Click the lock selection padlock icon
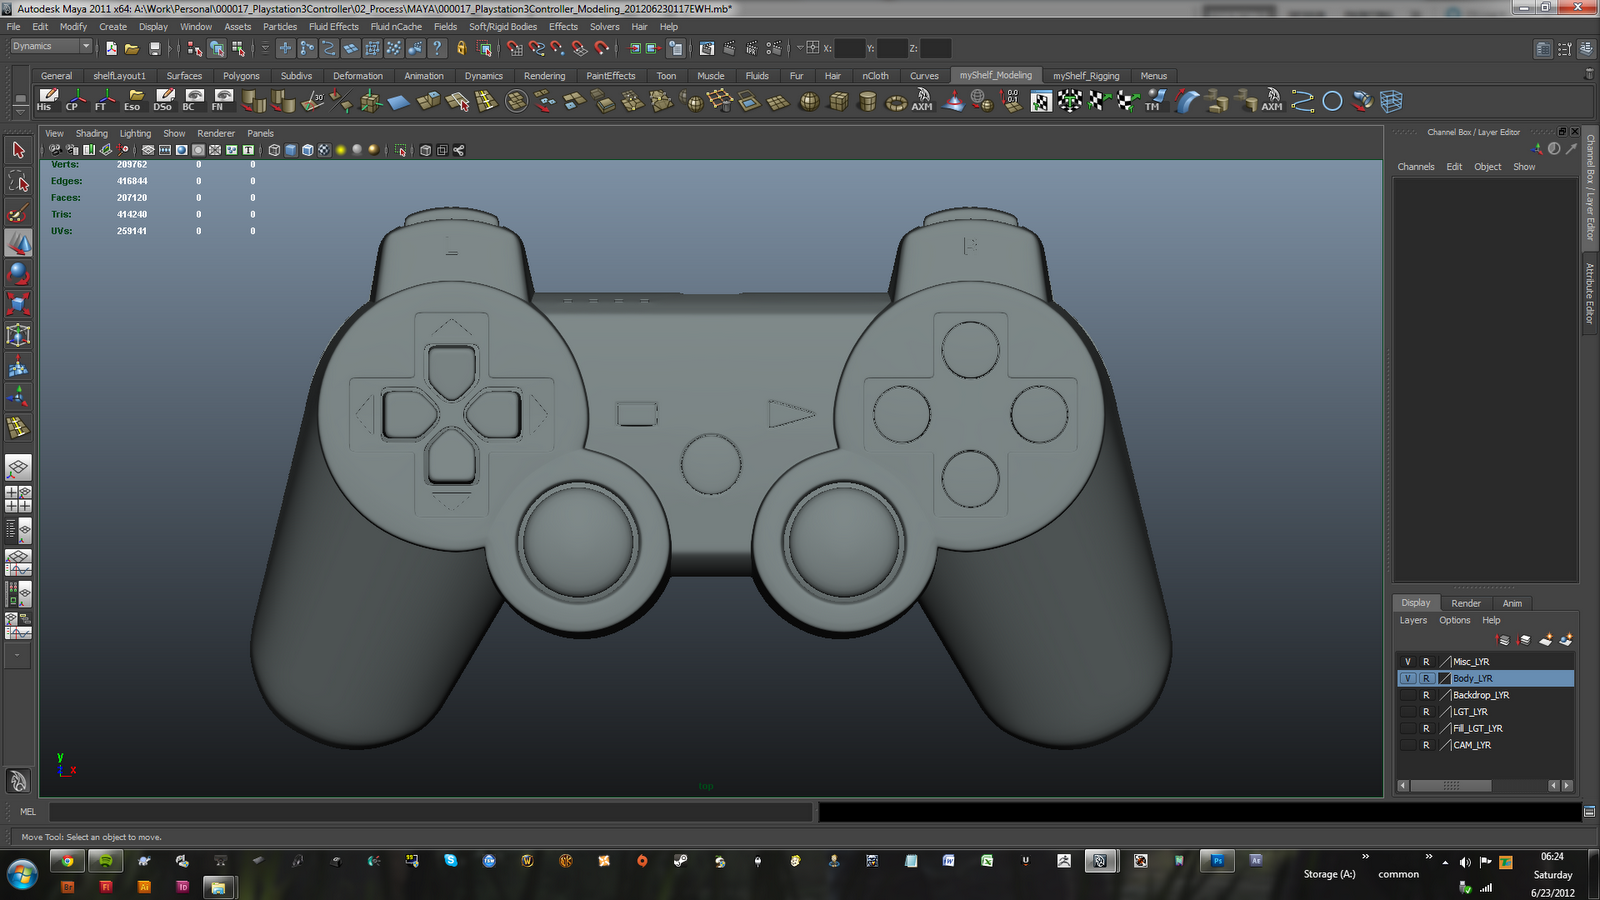 (461, 48)
